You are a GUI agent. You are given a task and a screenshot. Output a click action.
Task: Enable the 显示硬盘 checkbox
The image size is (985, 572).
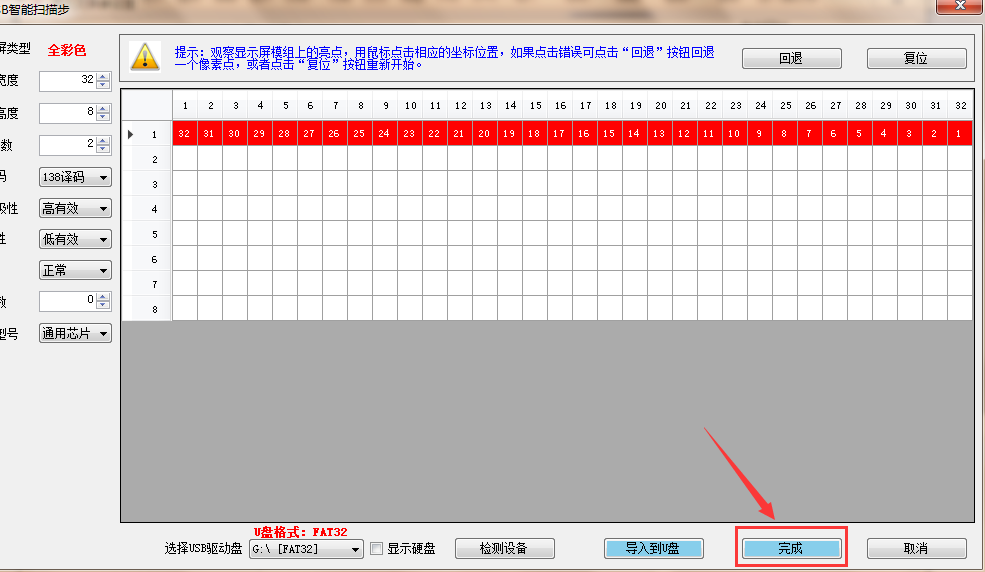click(x=377, y=548)
